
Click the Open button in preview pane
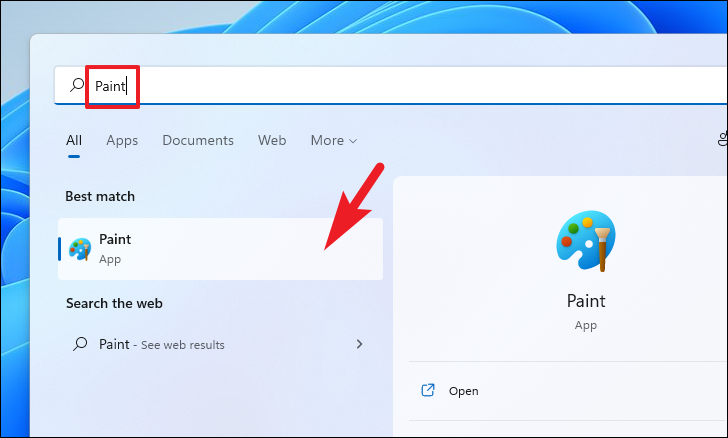568,391
